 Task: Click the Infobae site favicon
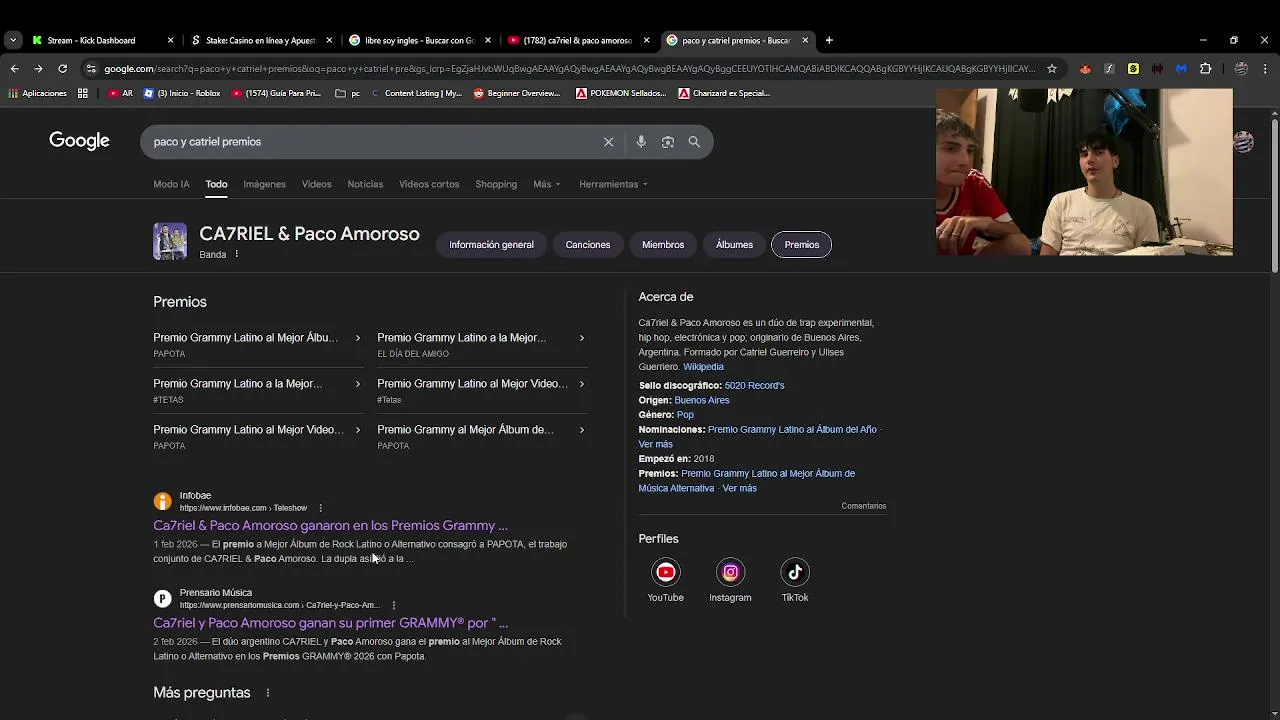coord(162,502)
